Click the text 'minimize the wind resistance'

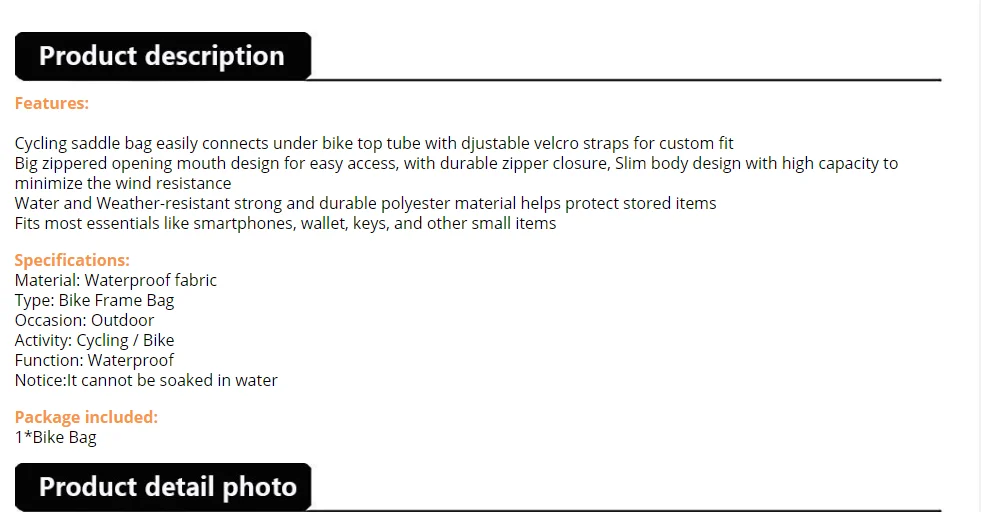coord(123,183)
